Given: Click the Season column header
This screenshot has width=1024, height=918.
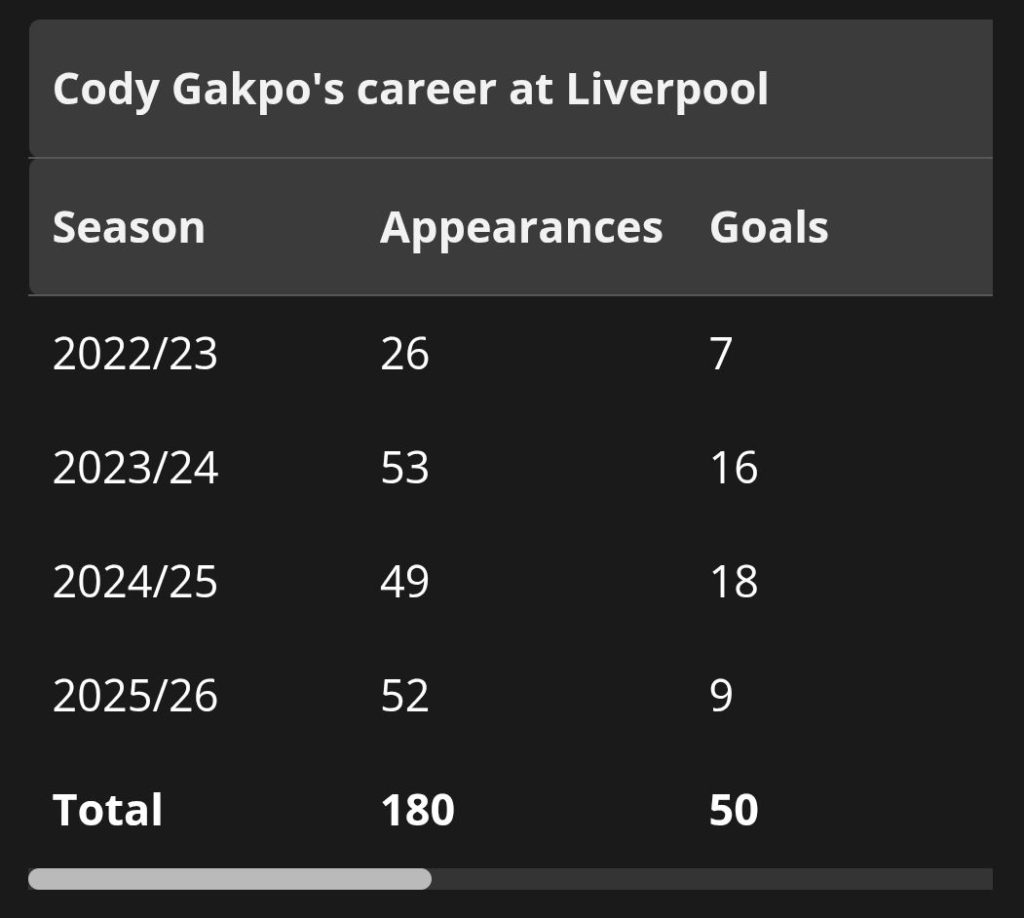Looking at the screenshot, I should click(129, 227).
